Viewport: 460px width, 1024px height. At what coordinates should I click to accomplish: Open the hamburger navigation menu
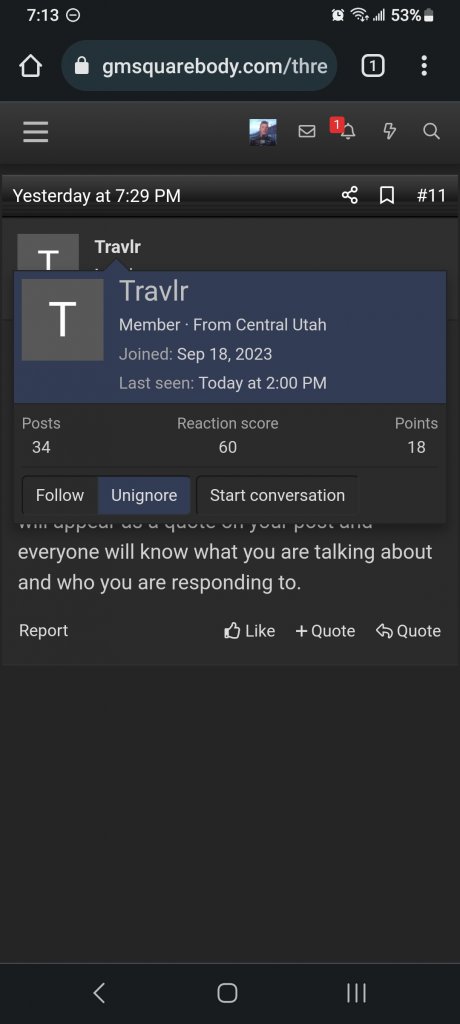pos(35,132)
